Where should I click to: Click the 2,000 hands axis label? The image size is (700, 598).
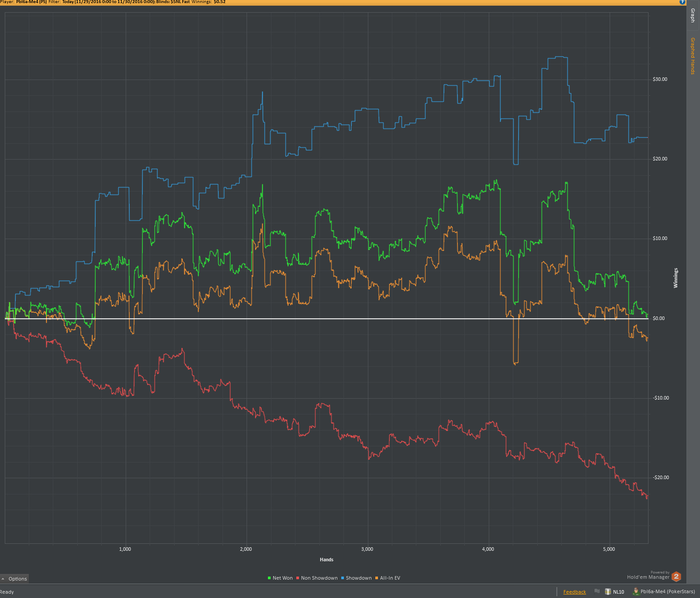pos(246,549)
